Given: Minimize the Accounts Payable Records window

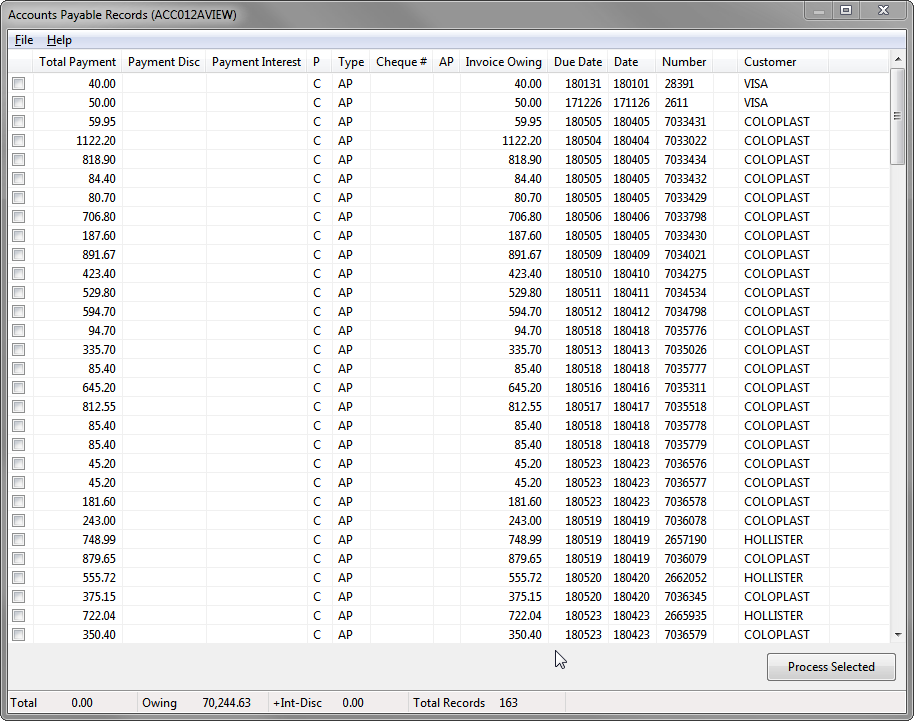Looking at the screenshot, I should click(x=819, y=10).
